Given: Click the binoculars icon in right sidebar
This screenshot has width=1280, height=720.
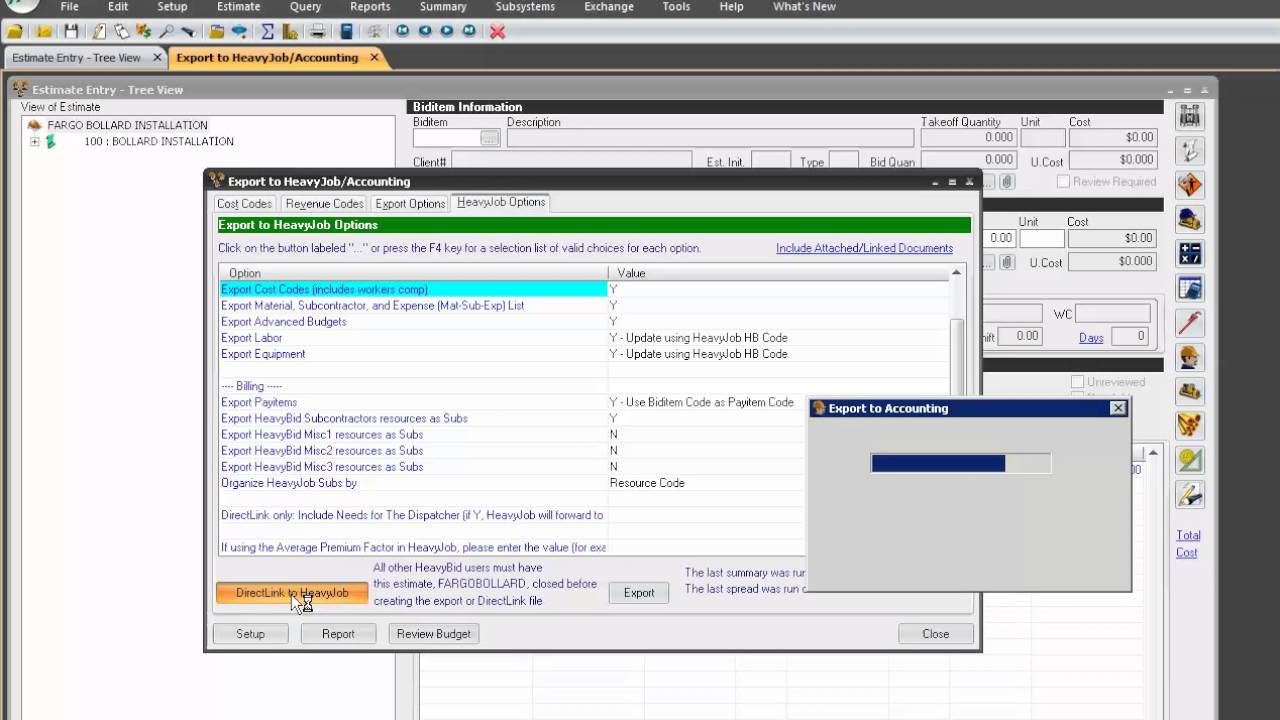Looking at the screenshot, I should click(1189, 117).
